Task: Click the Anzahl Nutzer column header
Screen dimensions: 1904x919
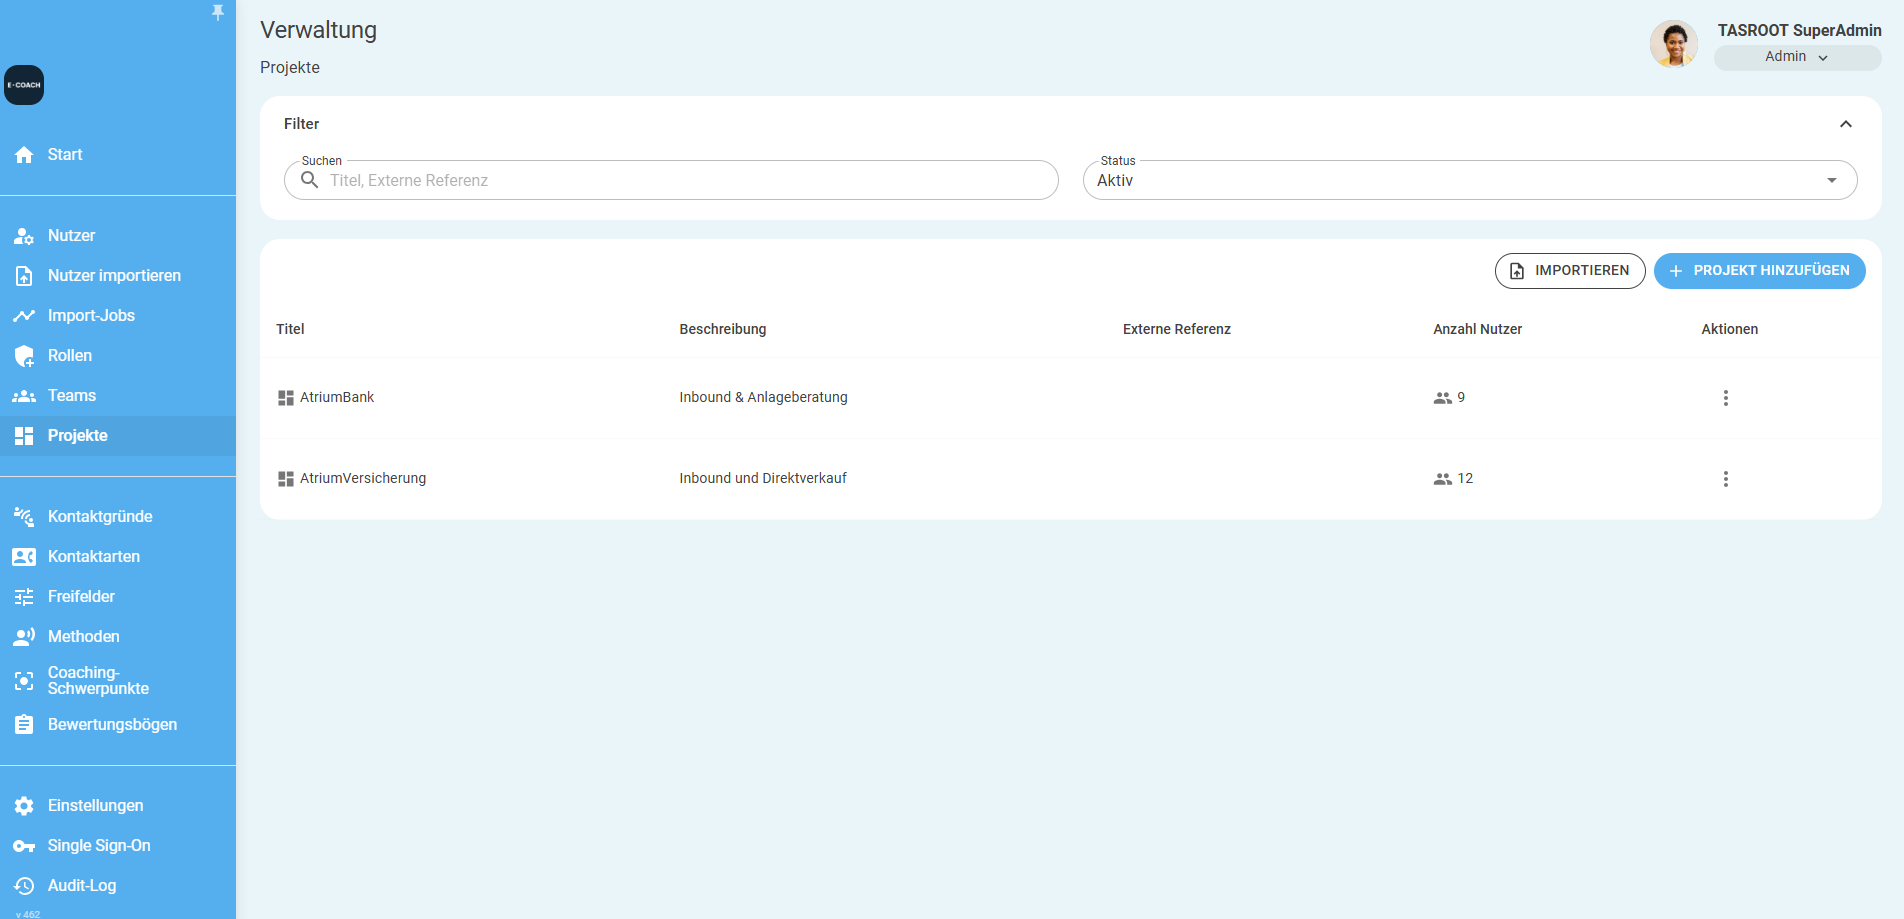Action: pyautogui.click(x=1477, y=329)
